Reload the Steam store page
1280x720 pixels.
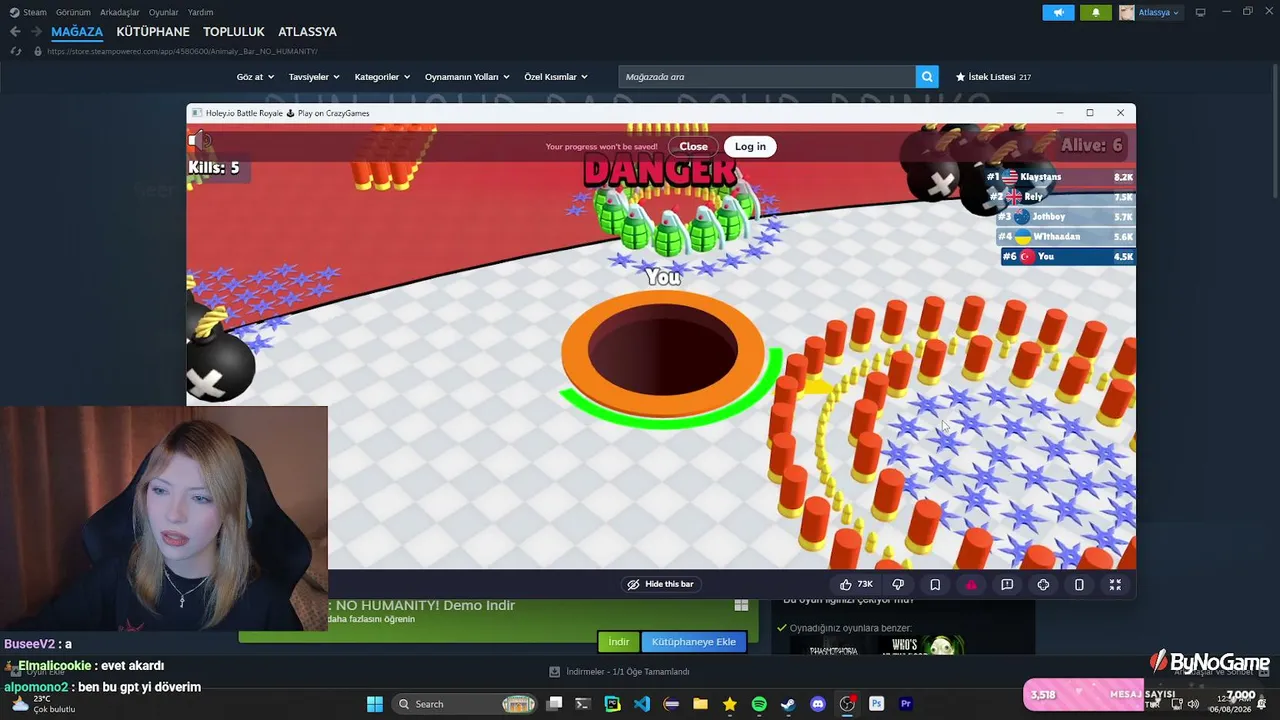pyautogui.click(x=15, y=51)
